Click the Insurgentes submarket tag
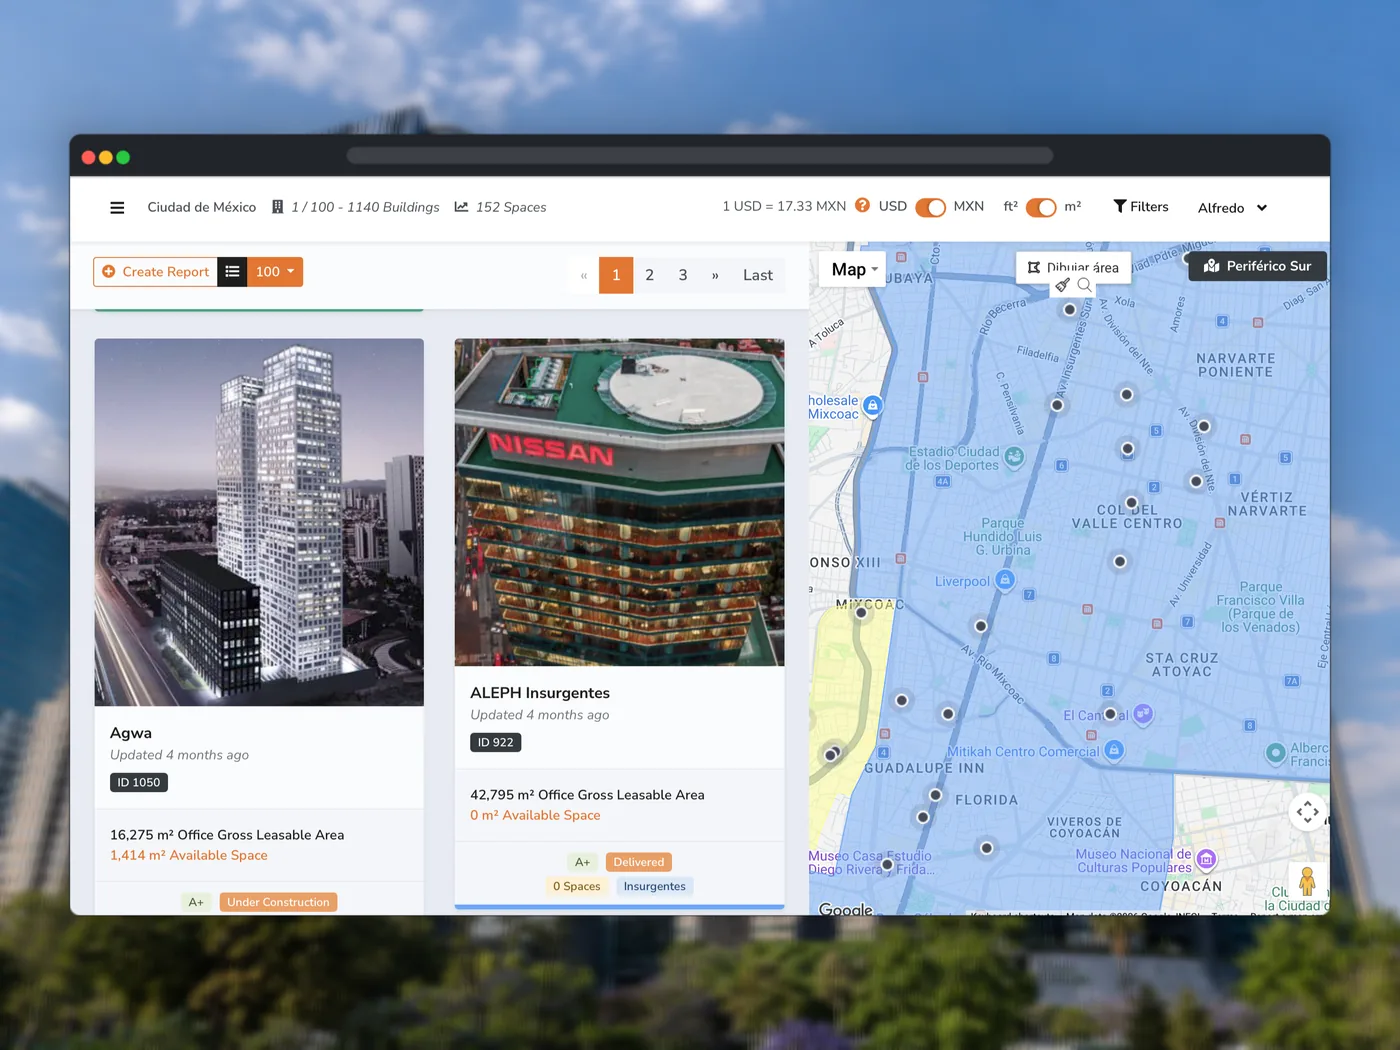This screenshot has height=1050, width=1400. 654,886
